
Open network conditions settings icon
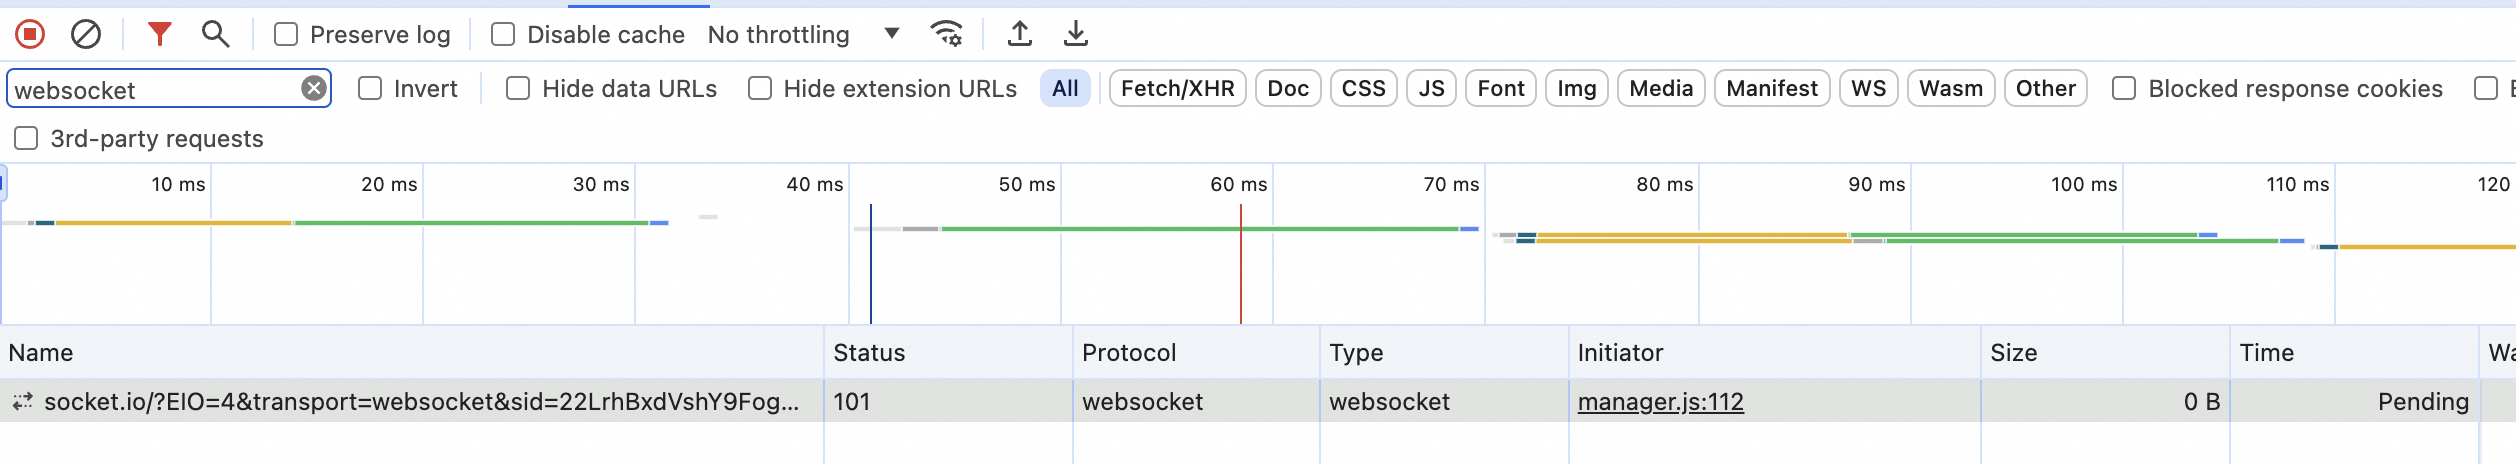click(946, 35)
